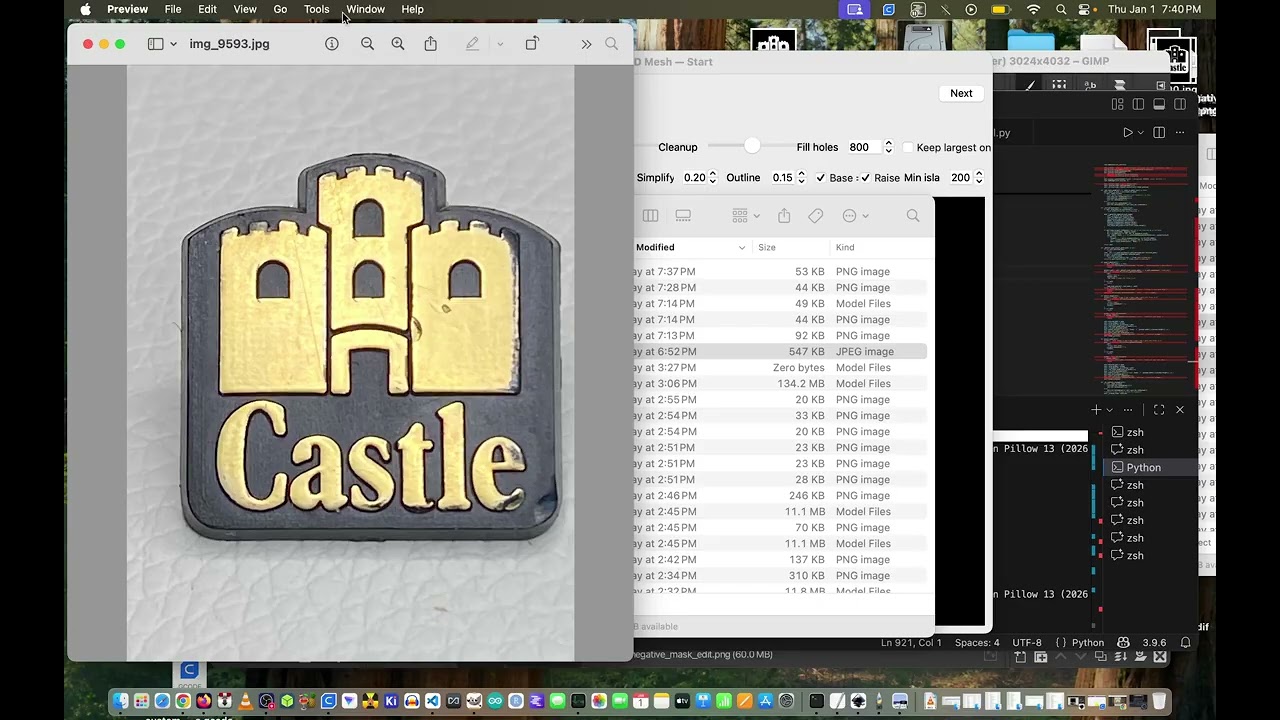Change the UTF-8 encoding in status bar
Screen dimensions: 1280x720
point(1027,643)
